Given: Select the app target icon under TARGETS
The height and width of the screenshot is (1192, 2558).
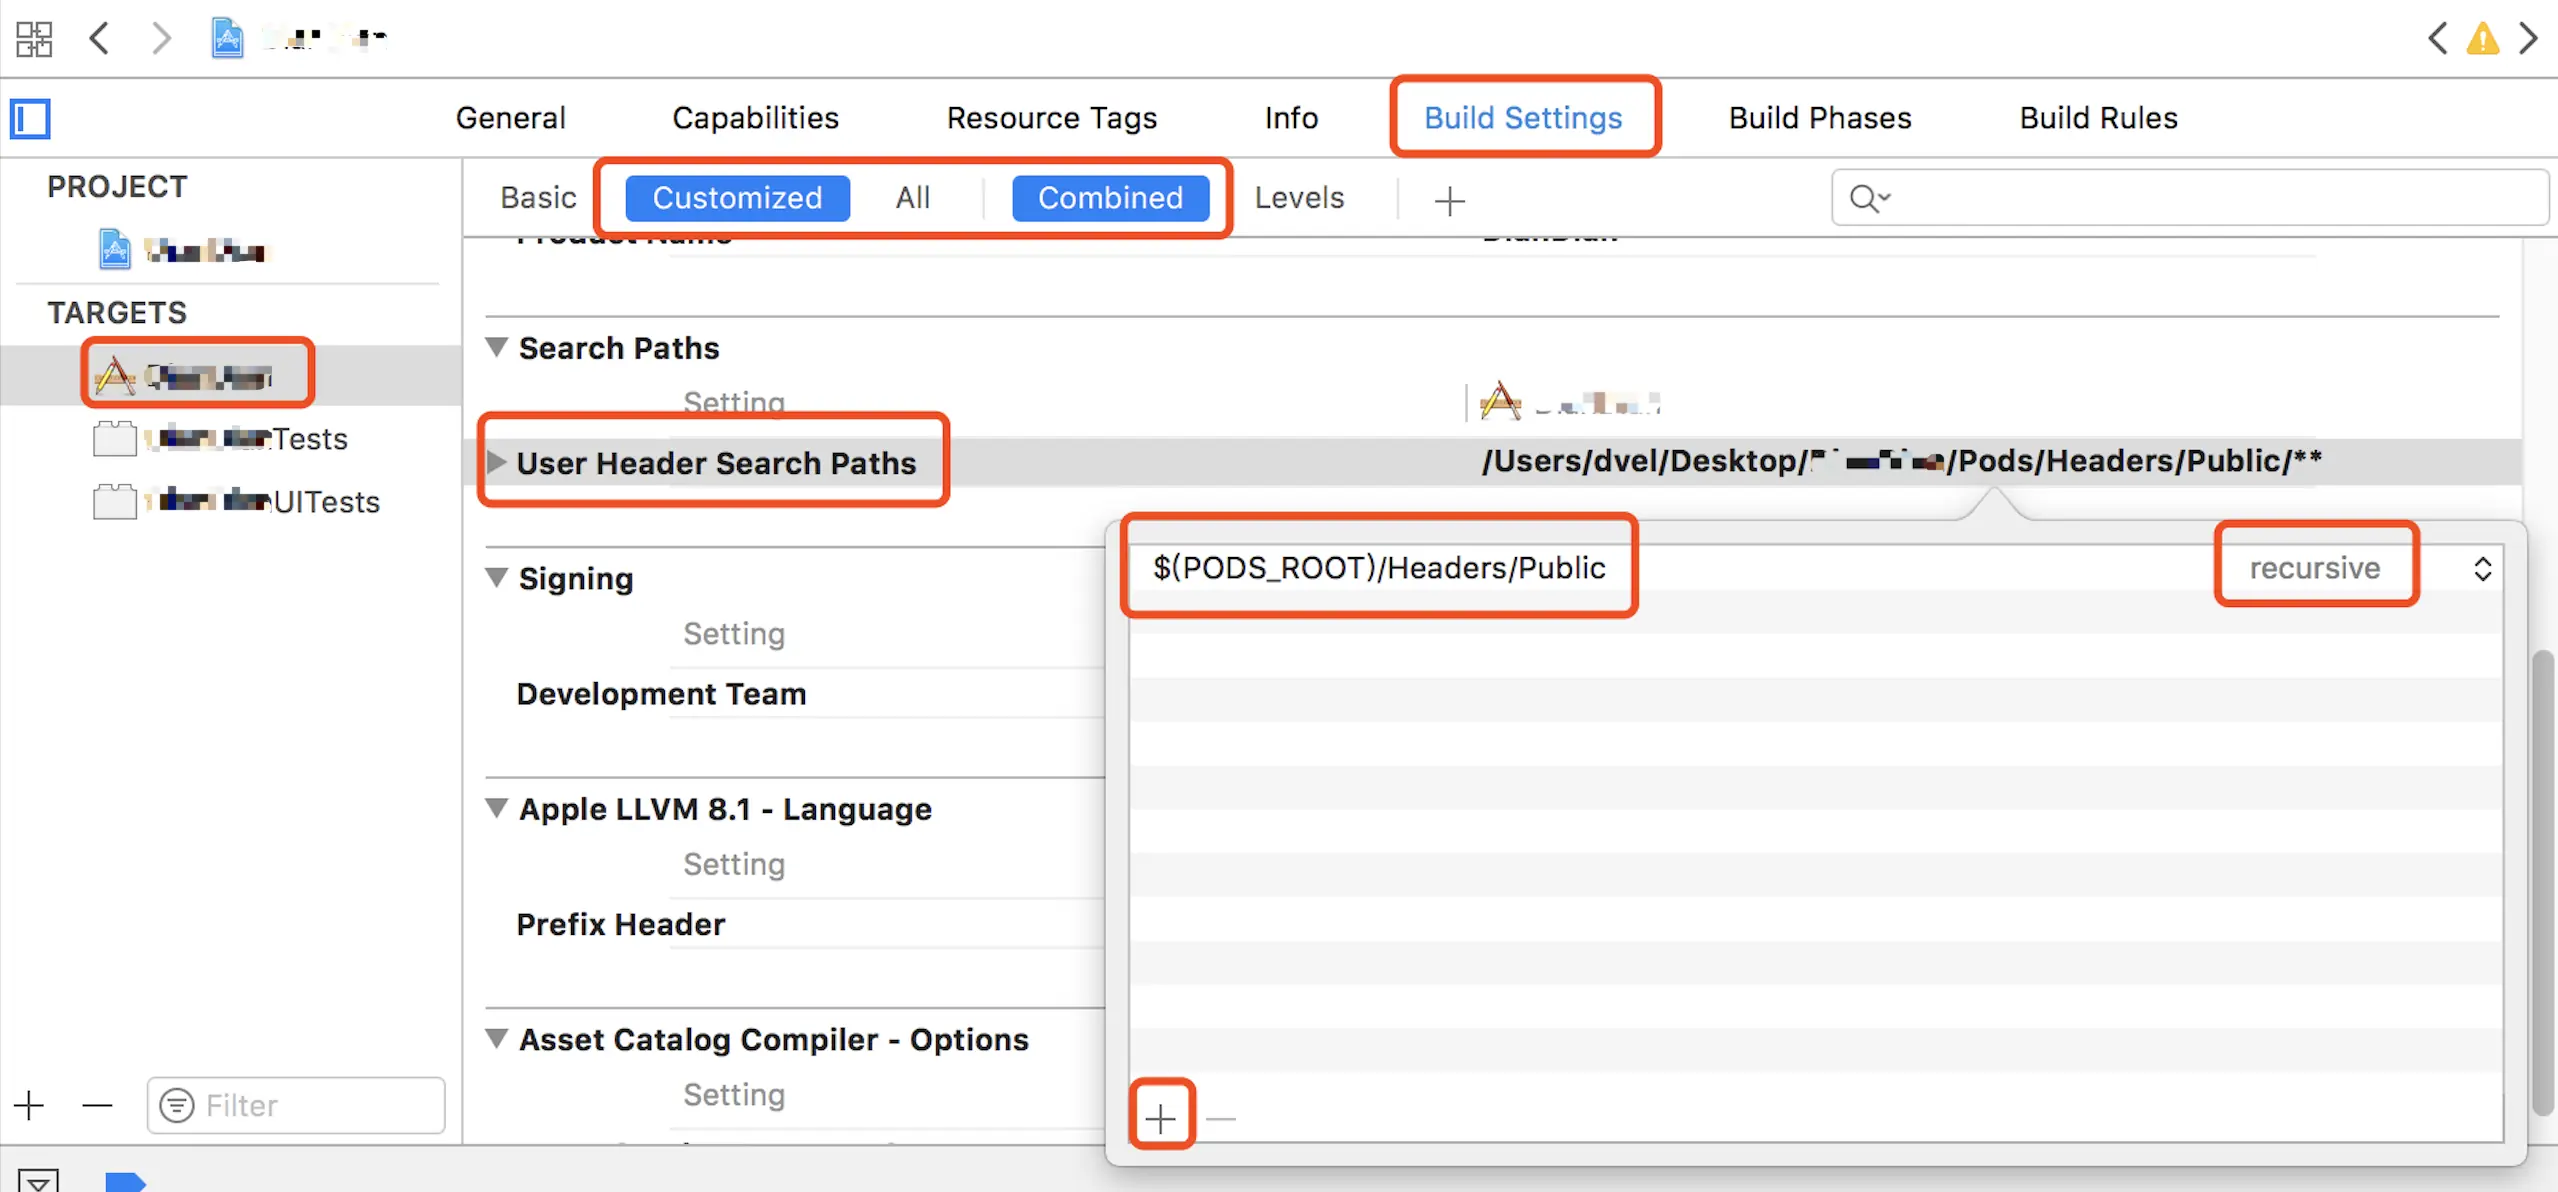Looking at the screenshot, I should (116, 375).
